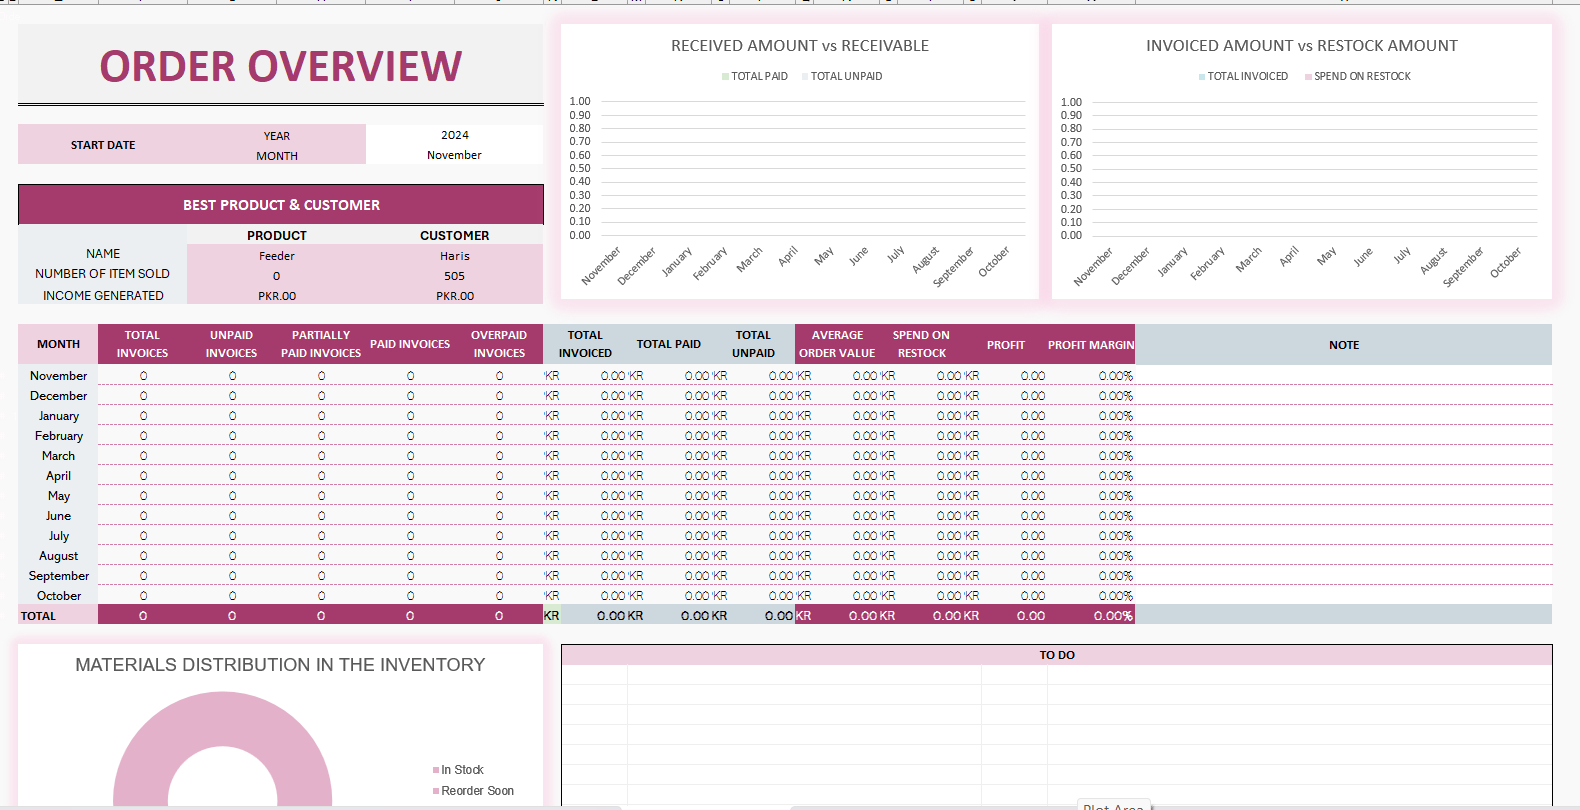Select the December row month cell
Viewport: 1580px width, 810px height.
pyautogui.click(x=58, y=396)
